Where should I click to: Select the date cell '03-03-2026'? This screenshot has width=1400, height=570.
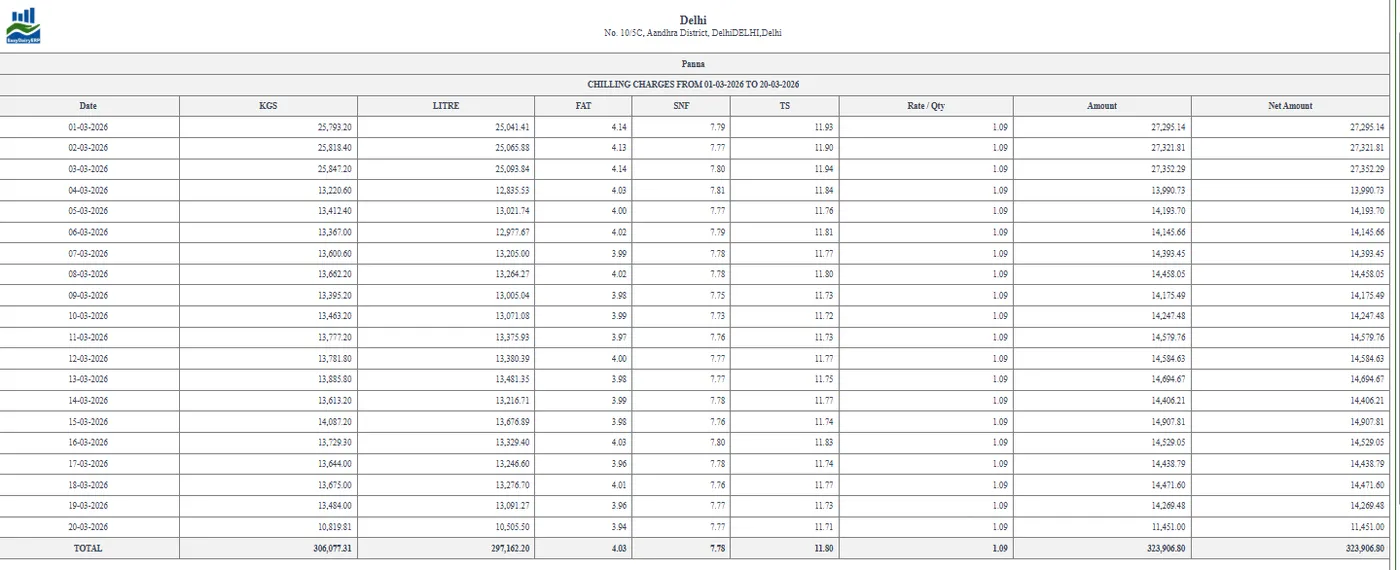tap(89, 169)
